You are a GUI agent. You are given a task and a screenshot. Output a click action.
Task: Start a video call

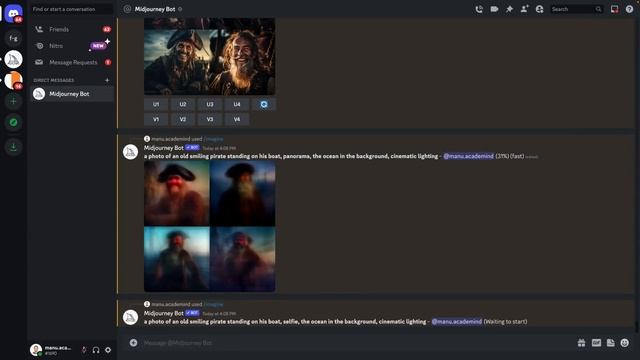coord(494,9)
